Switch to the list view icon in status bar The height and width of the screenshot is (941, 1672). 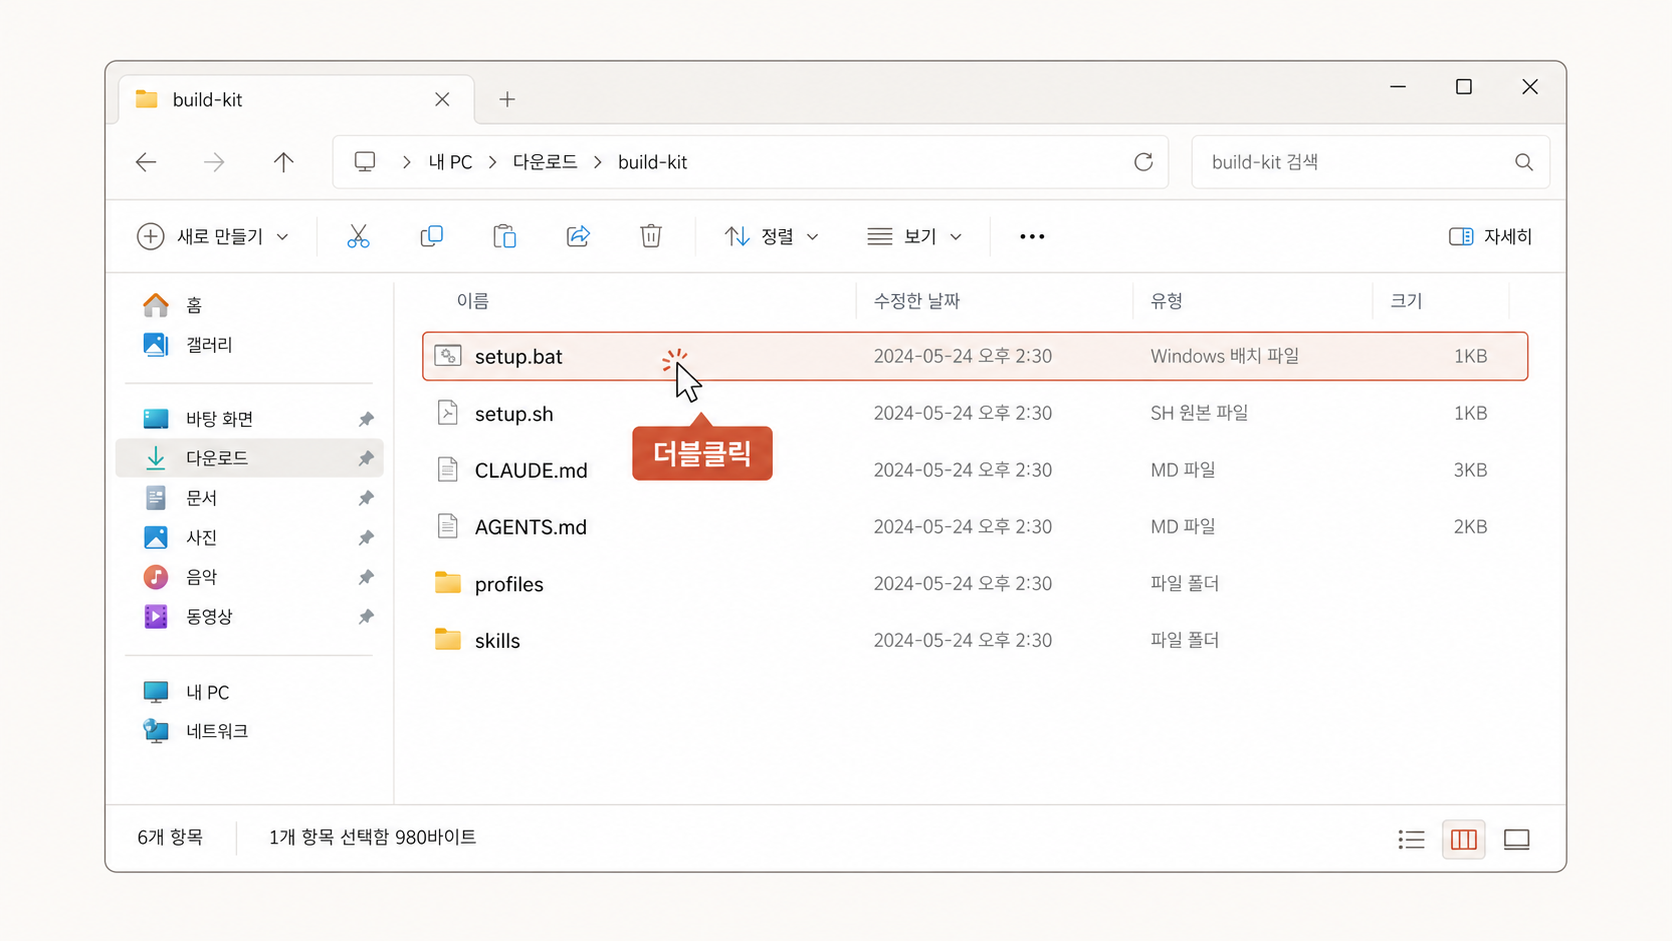click(x=1411, y=839)
